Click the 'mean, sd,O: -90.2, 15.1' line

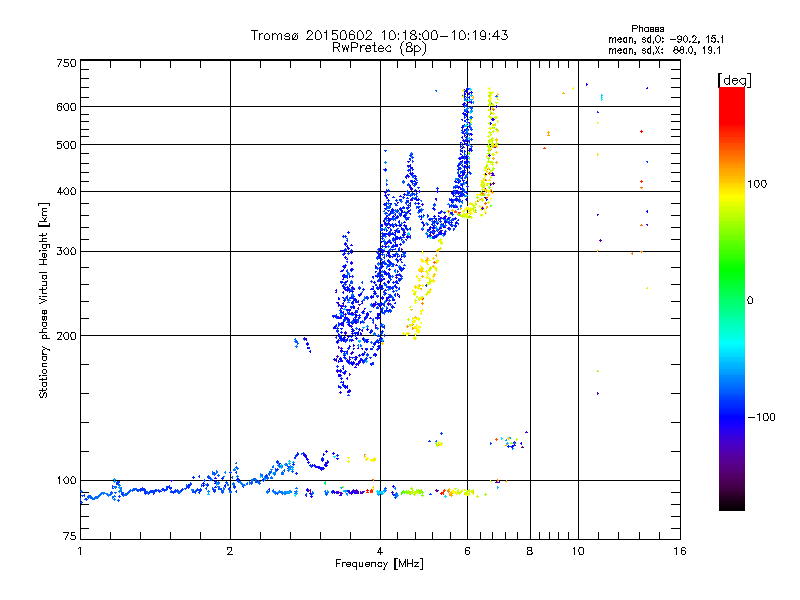point(666,39)
